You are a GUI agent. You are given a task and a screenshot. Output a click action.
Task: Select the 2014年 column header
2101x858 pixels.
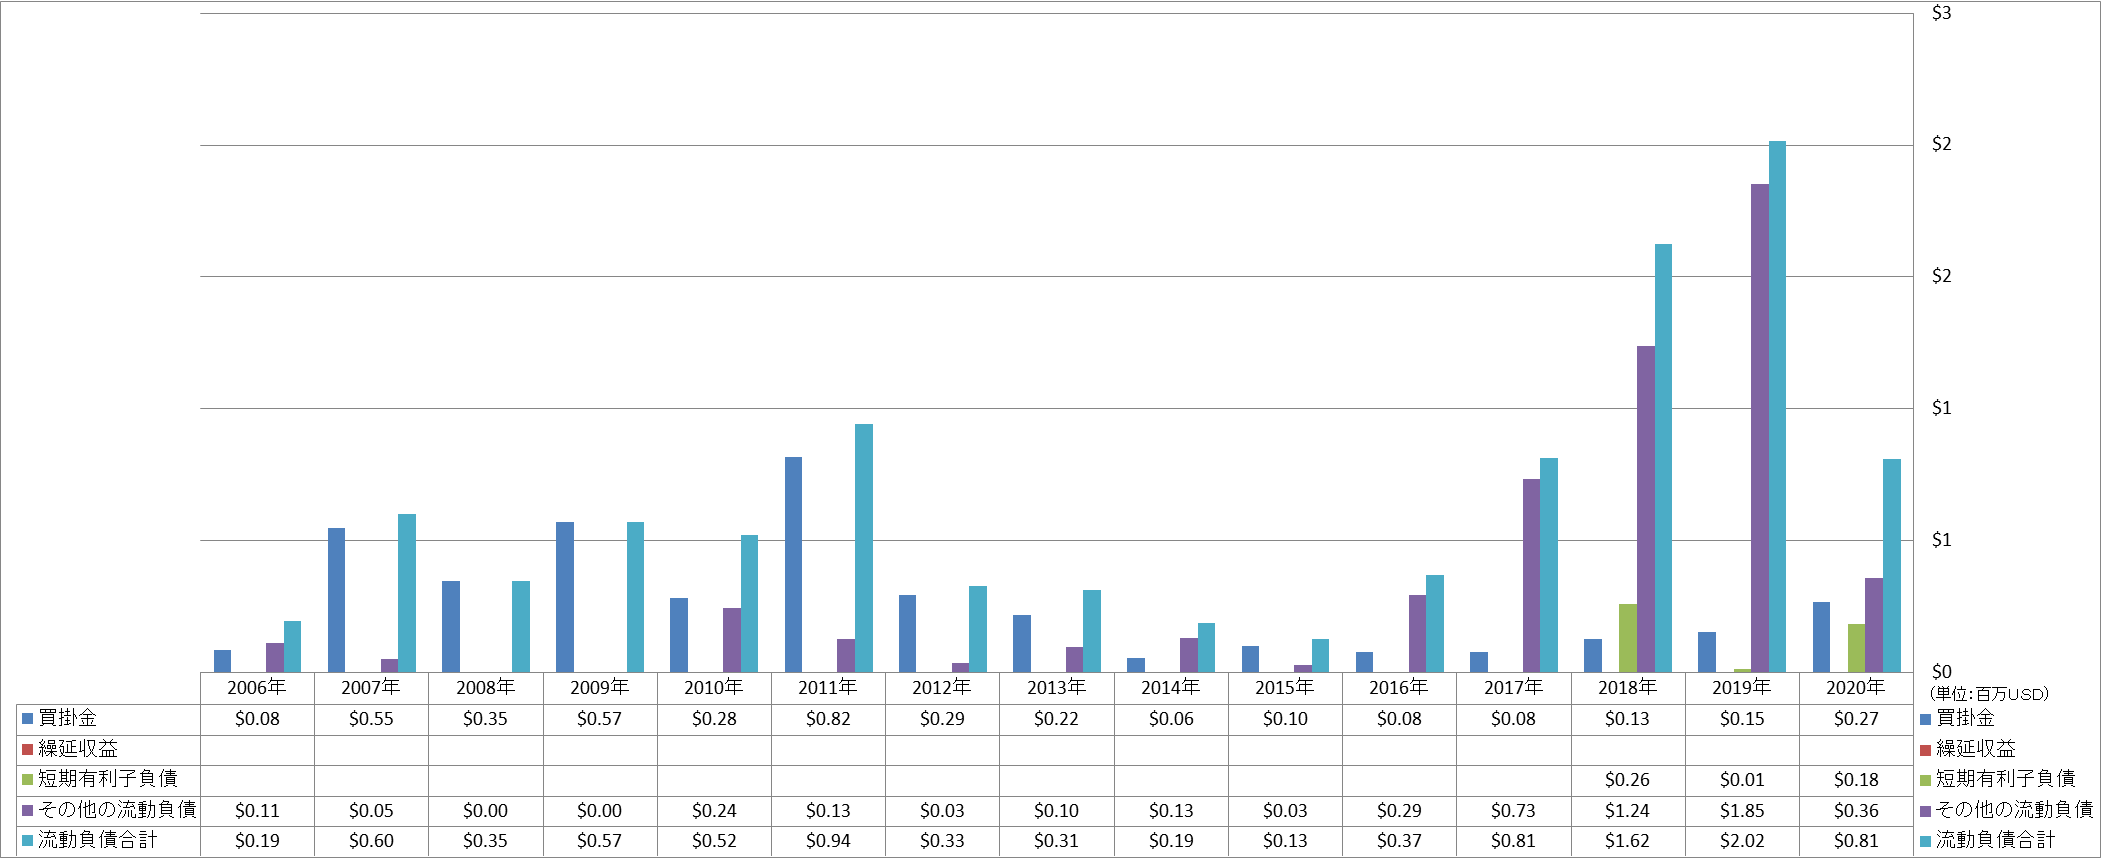coord(1171,687)
